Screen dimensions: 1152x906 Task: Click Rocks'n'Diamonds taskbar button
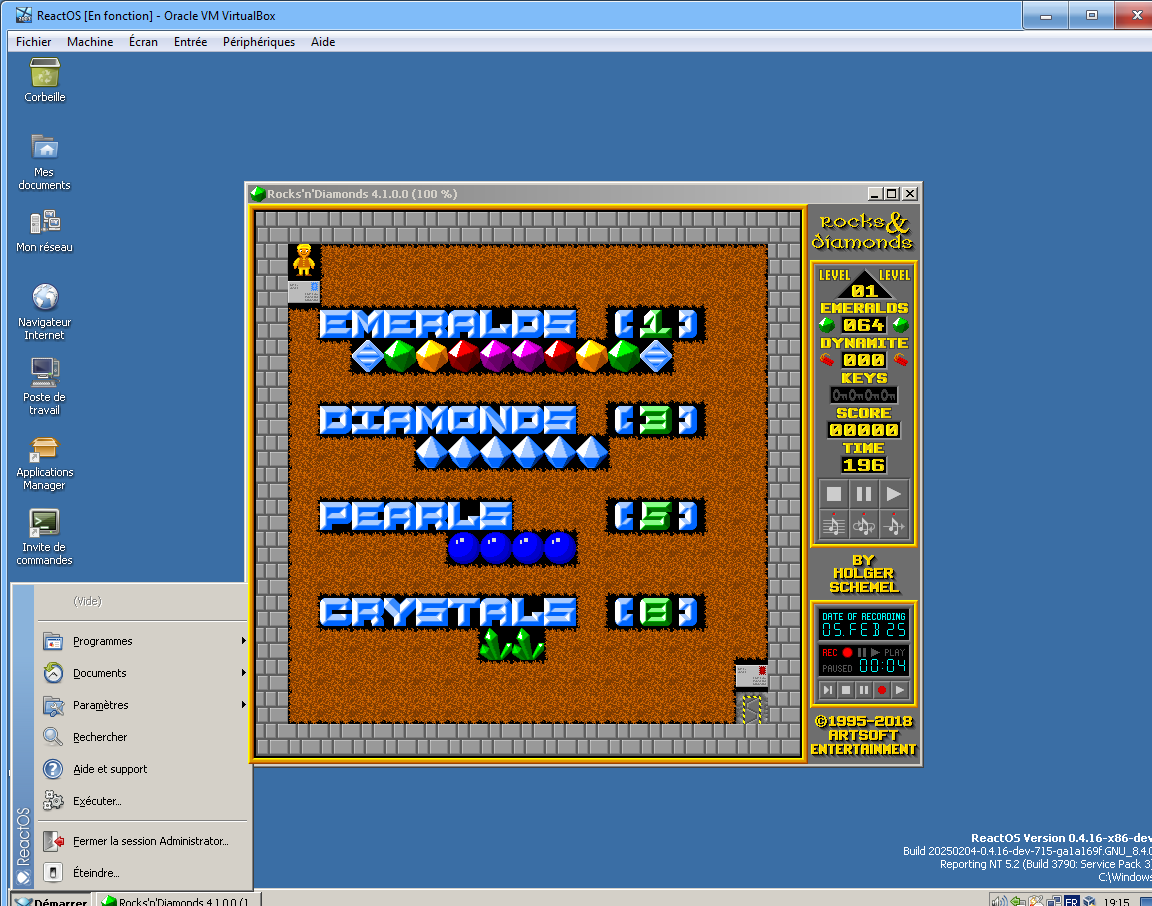[x=177, y=900]
